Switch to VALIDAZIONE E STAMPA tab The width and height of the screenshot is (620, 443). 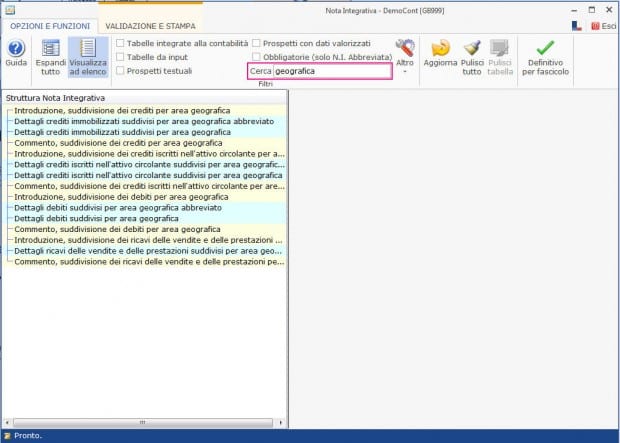coord(150,26)
